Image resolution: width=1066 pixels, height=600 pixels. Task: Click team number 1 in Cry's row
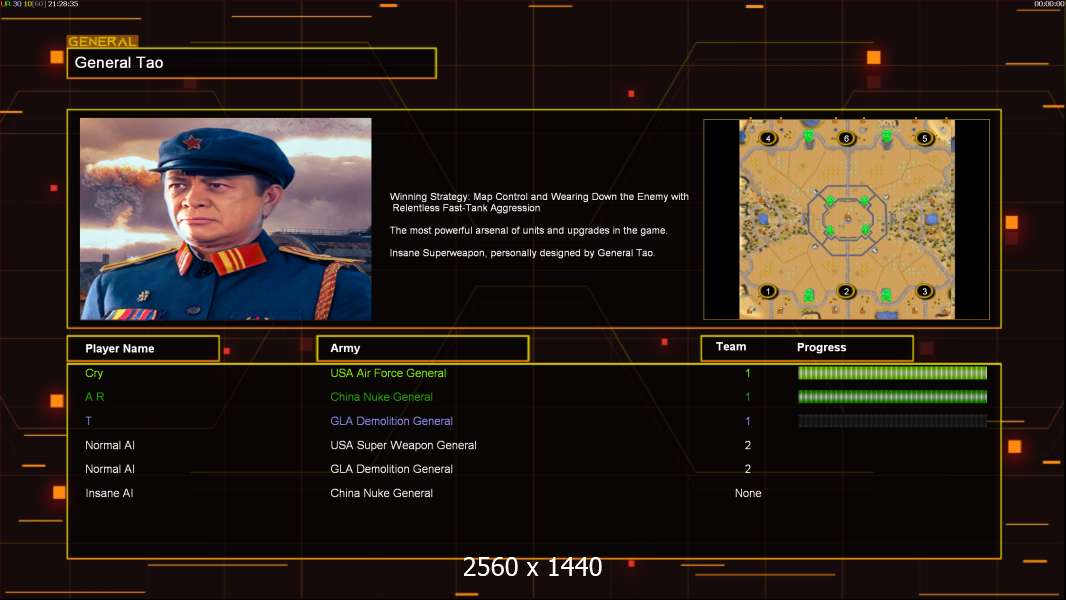pos(748,373)
